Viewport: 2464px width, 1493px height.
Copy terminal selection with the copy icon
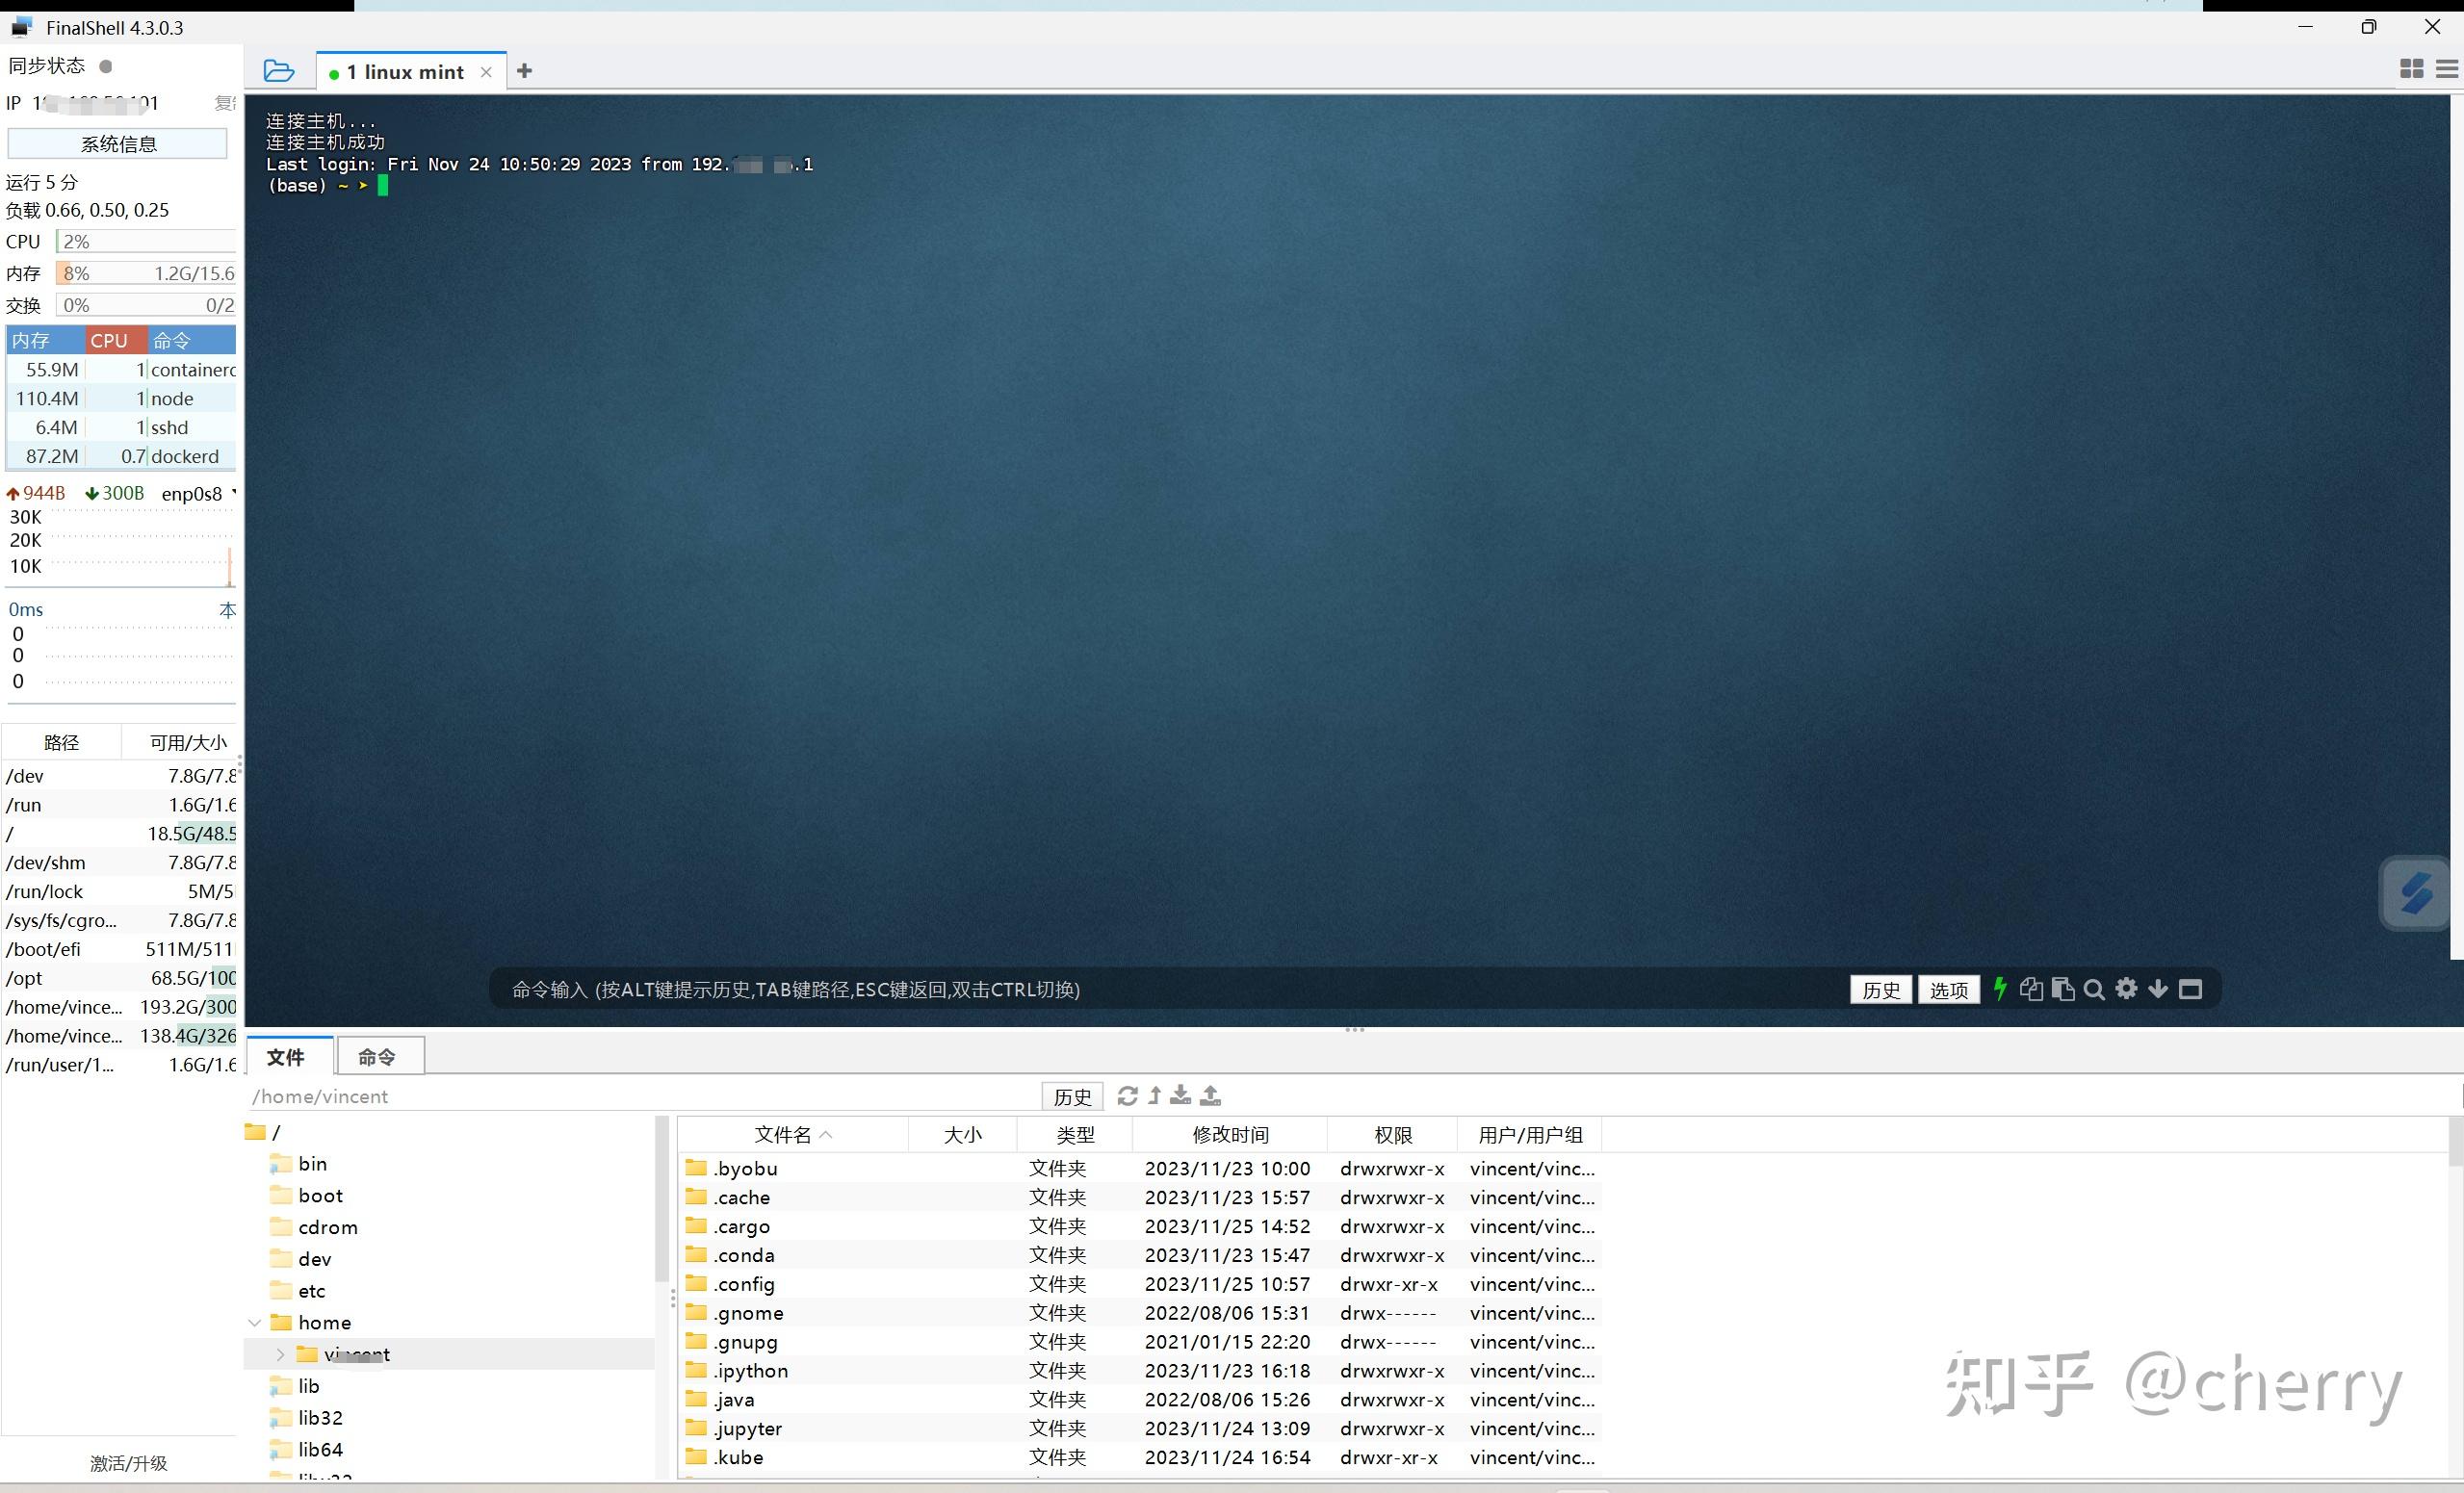coord(2031,989)
